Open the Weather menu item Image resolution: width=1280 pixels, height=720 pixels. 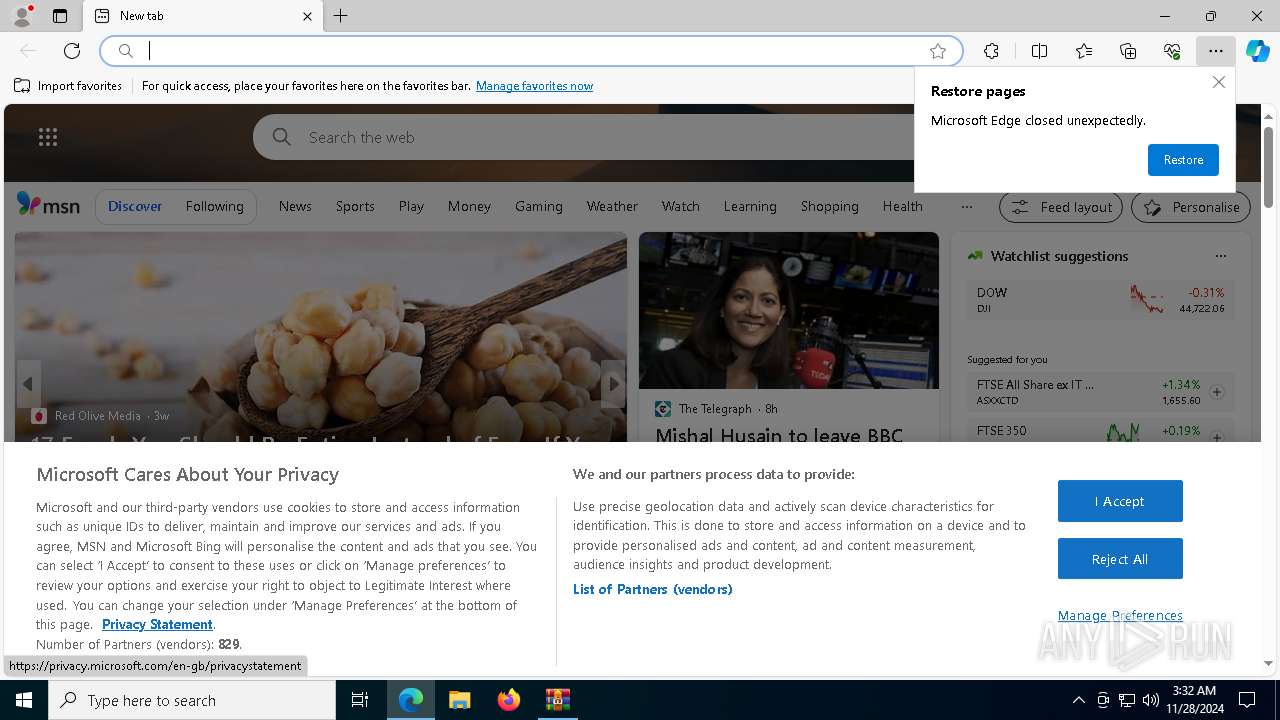click(612, 206)
